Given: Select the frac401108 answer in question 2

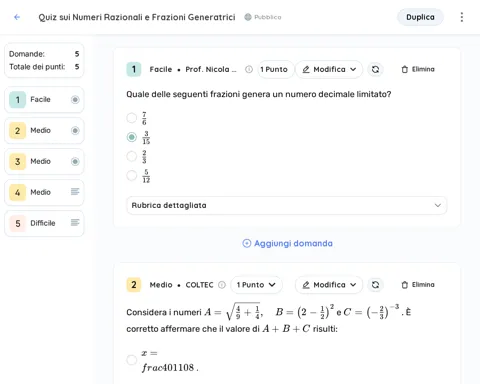Looking at the screenshot, I should tap(132, 360).
